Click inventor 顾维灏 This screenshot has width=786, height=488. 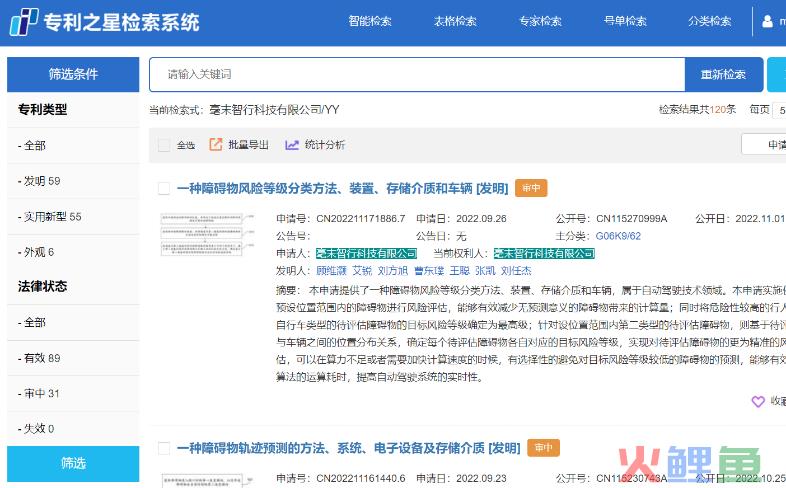(x=331, y=271)
